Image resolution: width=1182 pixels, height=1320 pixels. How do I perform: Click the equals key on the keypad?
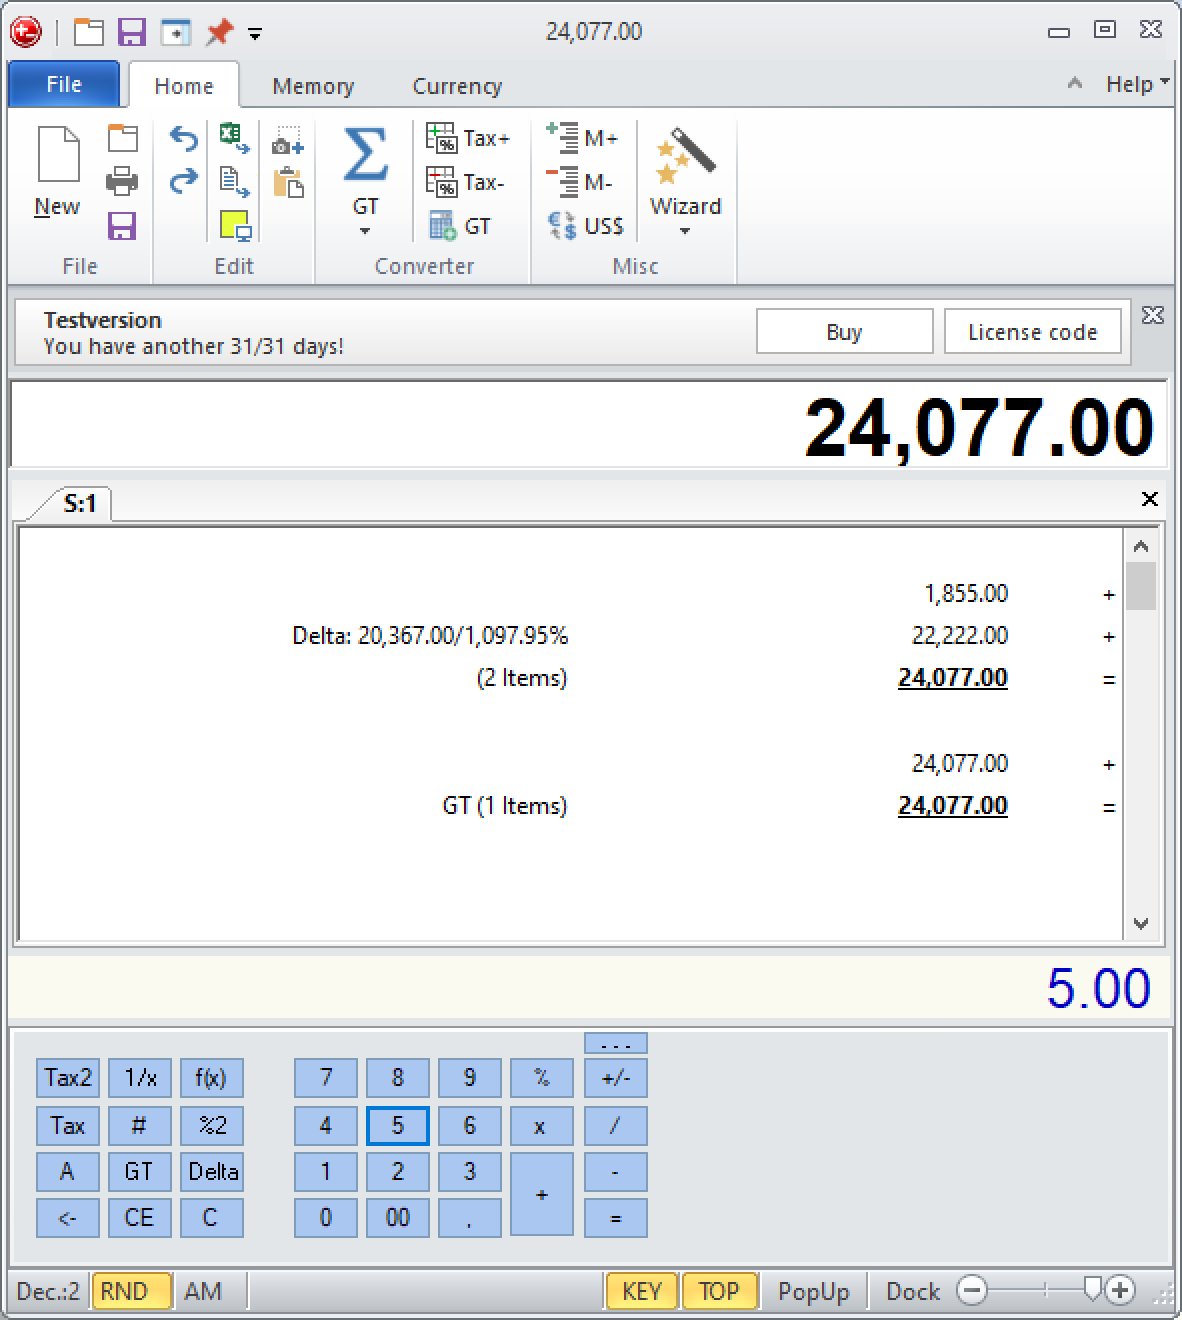point(615,1218)
